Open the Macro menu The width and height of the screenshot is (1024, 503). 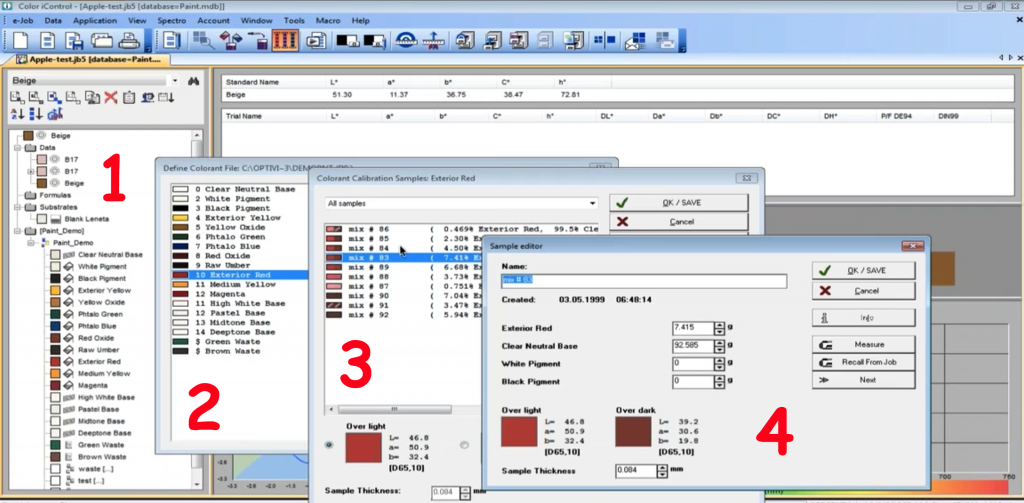(x=329, y=20)
